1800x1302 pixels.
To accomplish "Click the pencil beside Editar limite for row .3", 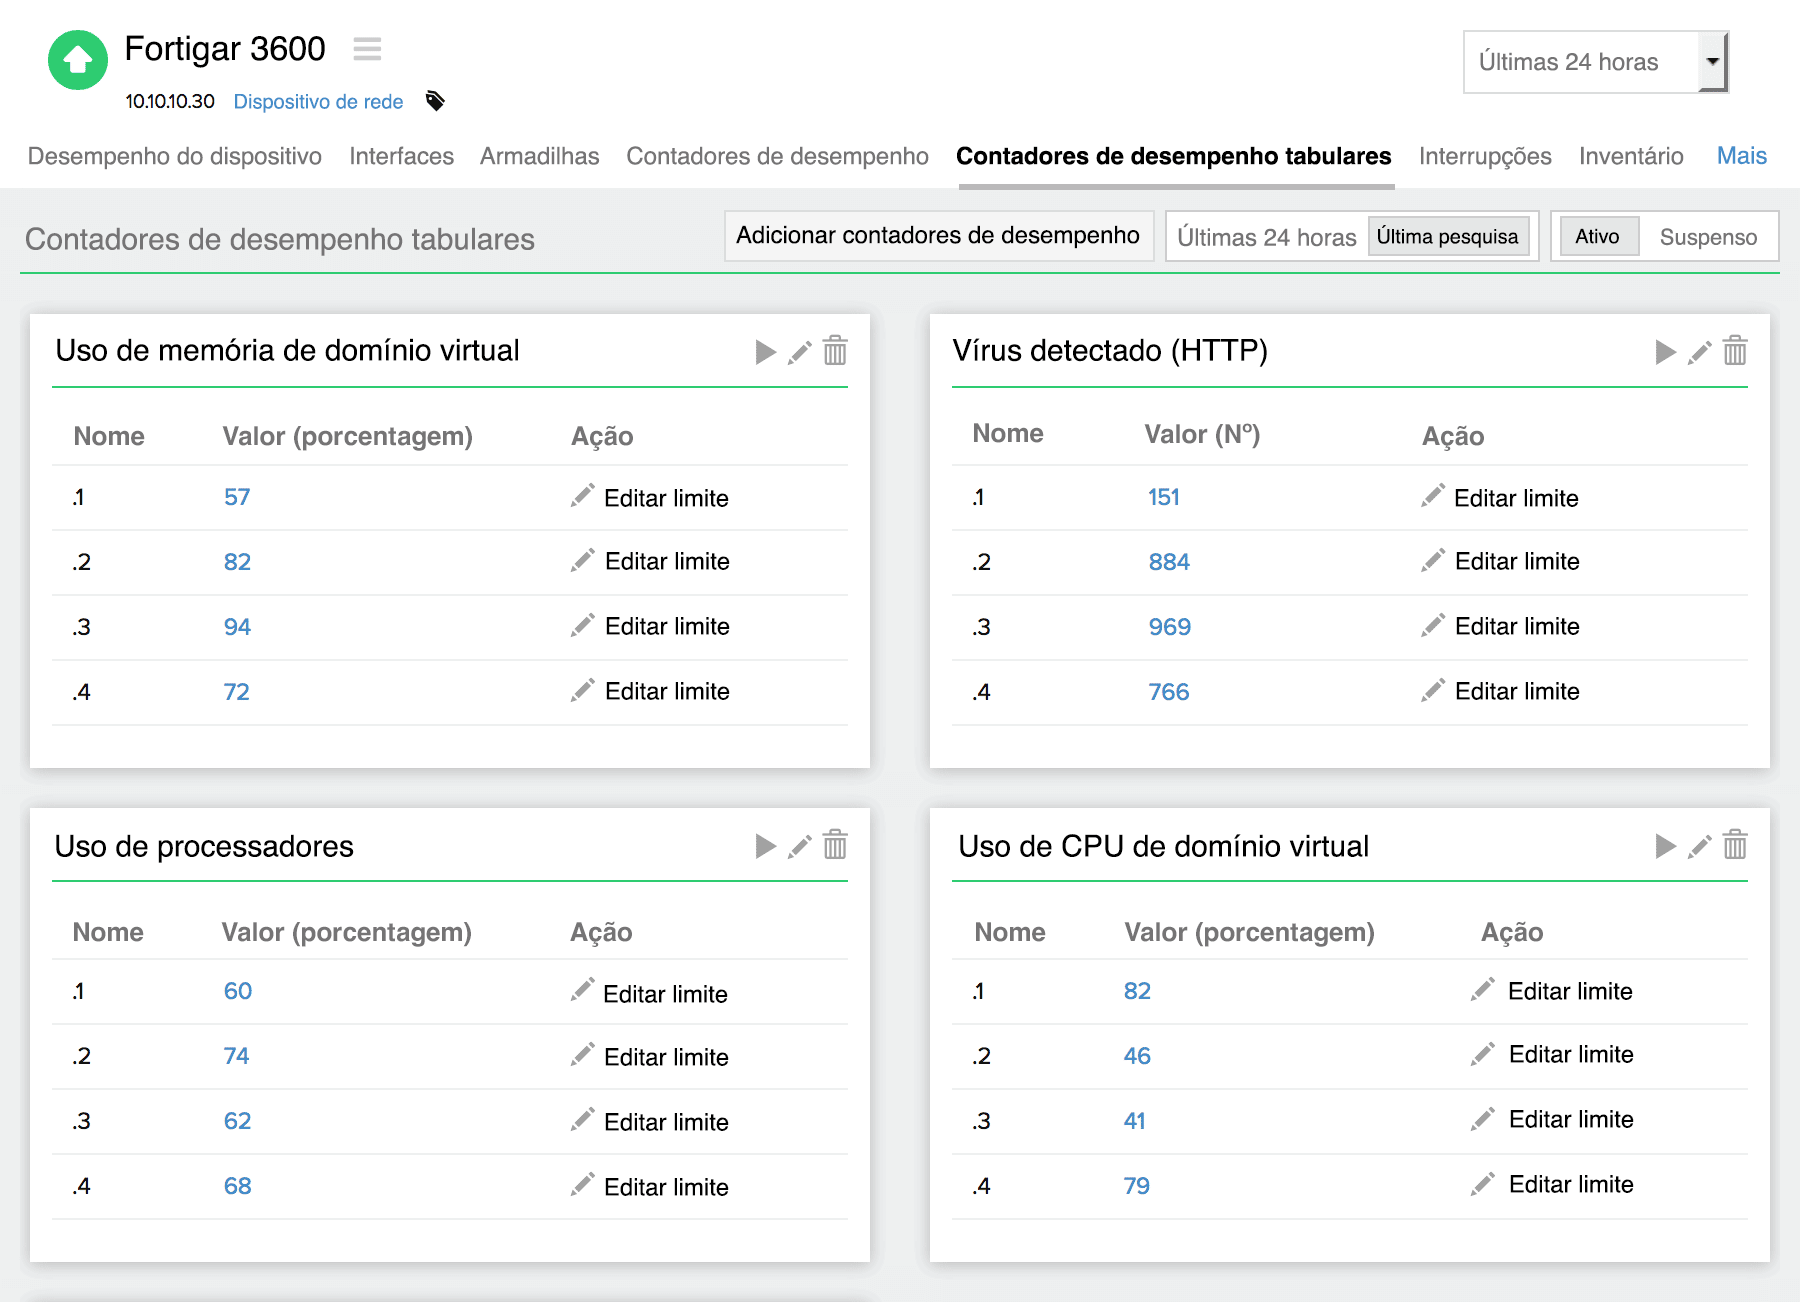I will [x=583, y=625].
